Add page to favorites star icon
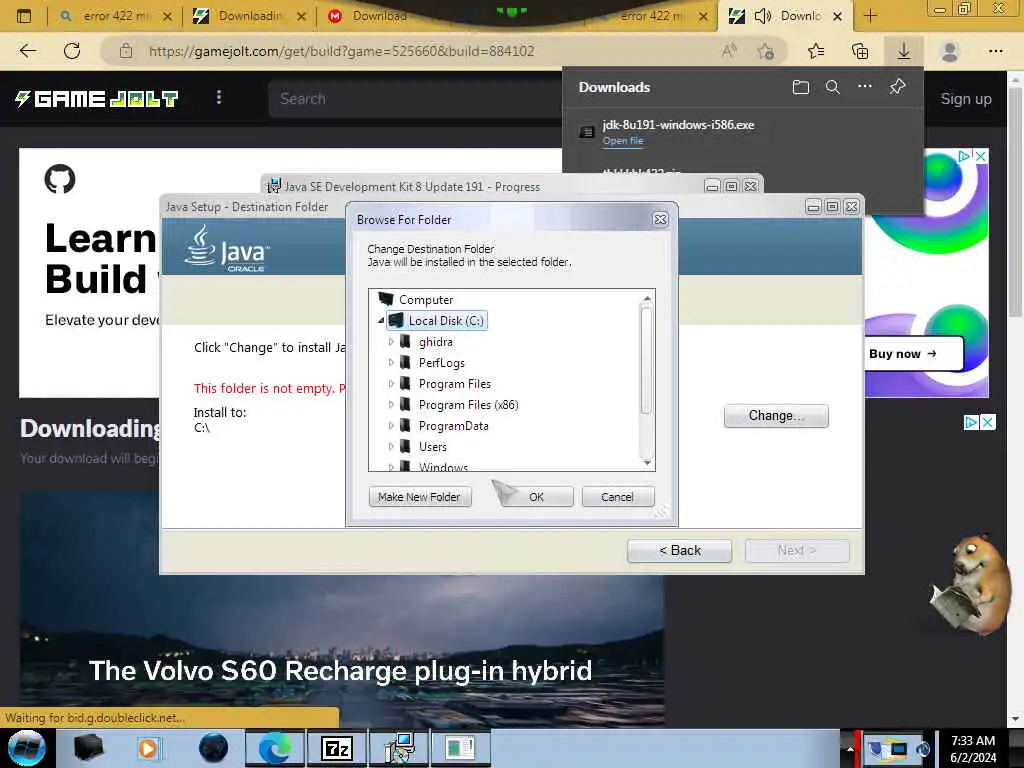Image resolution: width=1024 pixels, height=768 pixels. [x=765, y=51]
